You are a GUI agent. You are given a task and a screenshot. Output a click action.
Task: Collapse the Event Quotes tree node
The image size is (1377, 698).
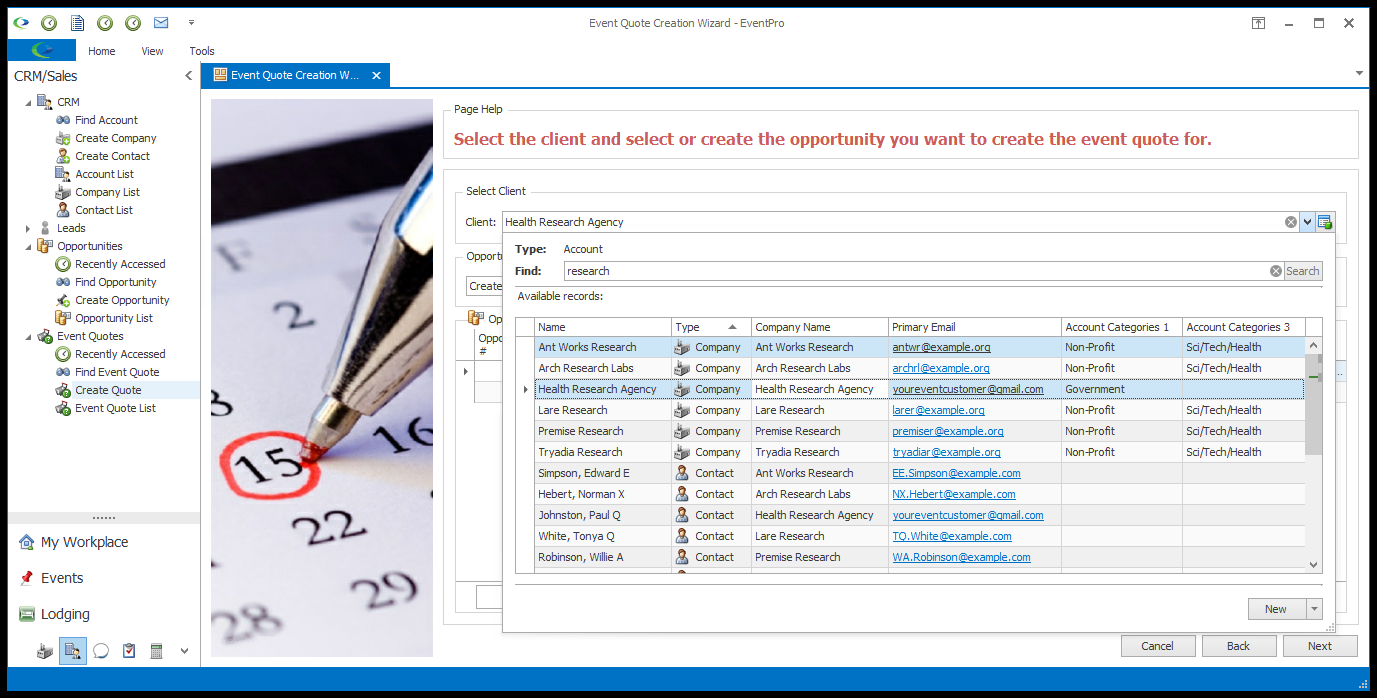click(x=28, y=336)
